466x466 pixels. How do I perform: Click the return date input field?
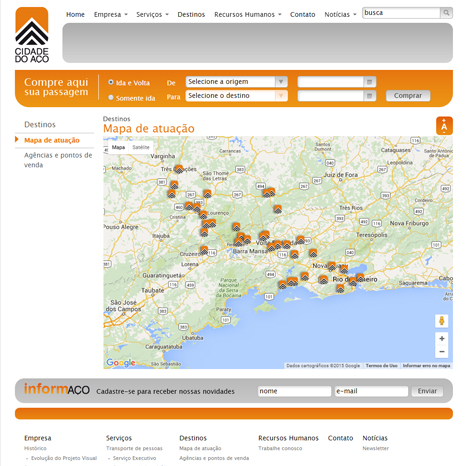click(331, 96)
